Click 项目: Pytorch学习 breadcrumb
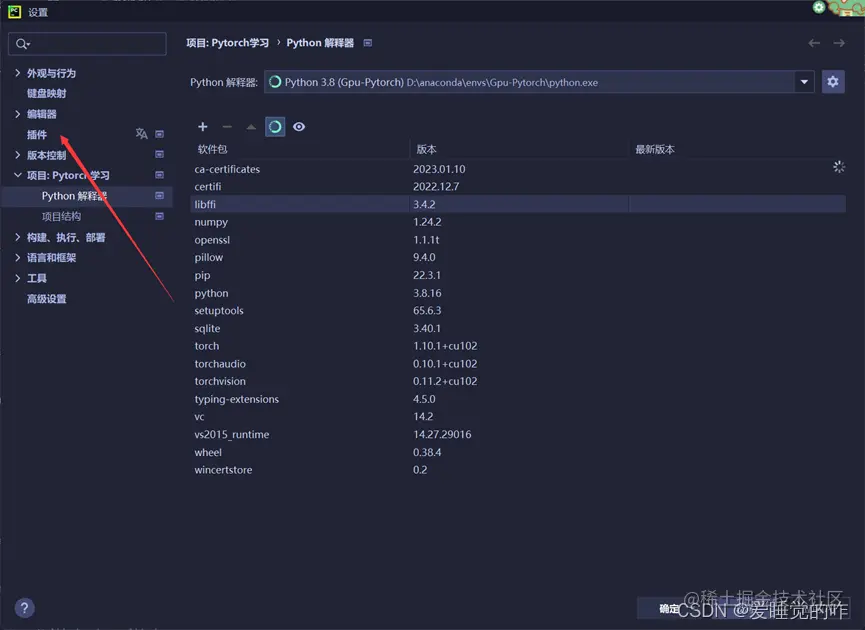Screen dimensions: 865x630 227,43
